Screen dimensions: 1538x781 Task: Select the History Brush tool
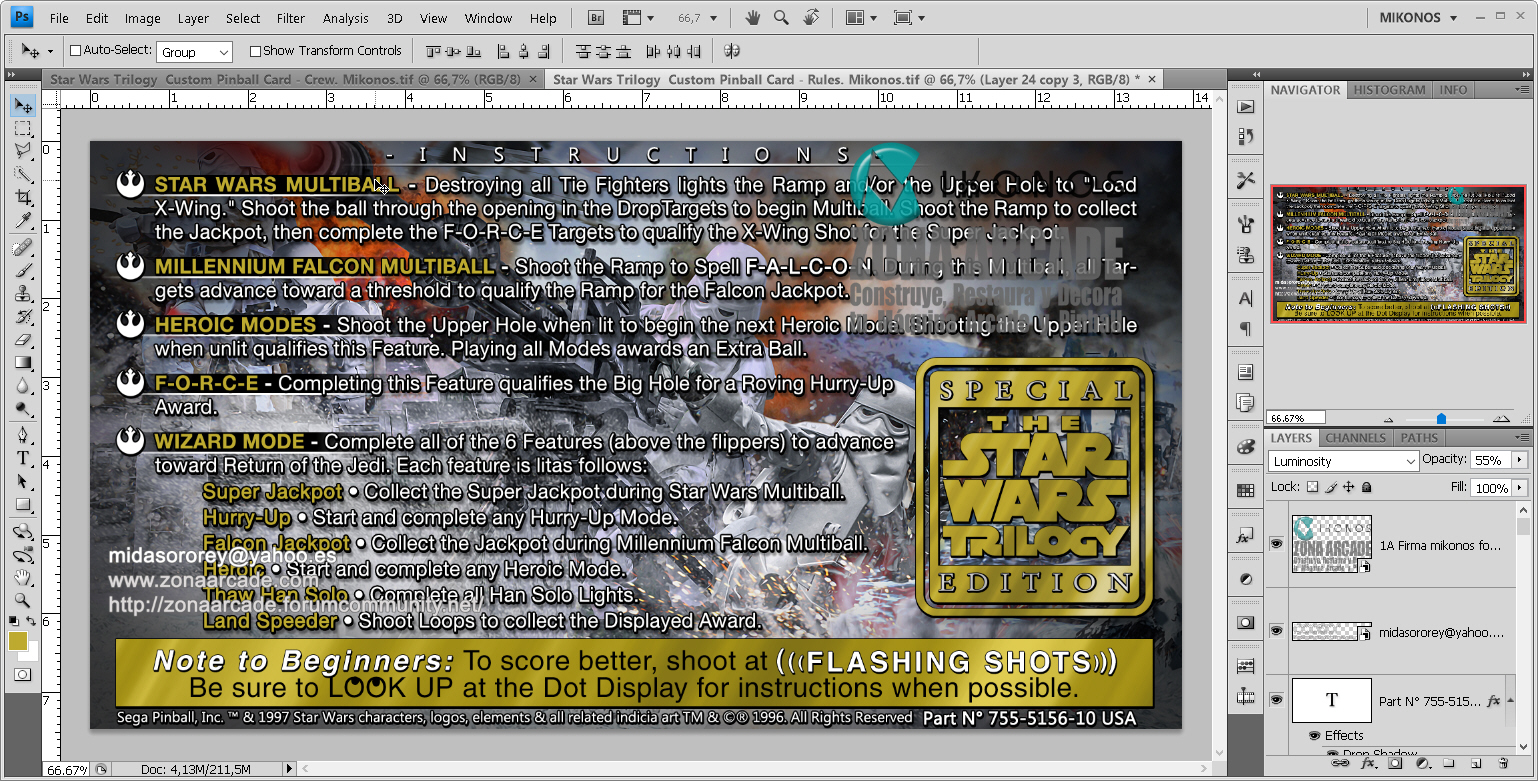pos(23,317)
